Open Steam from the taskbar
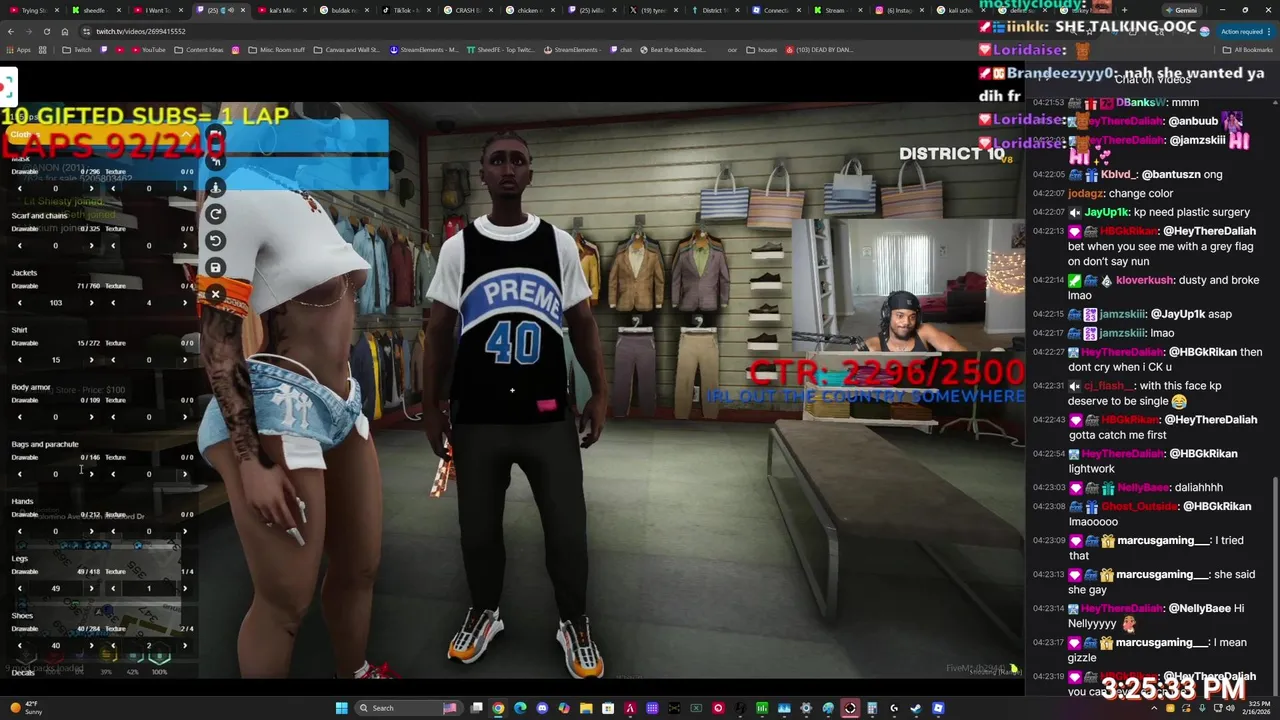Viewport: 1280px width, 720px height. pyautogui.click(x=915, y=708)
